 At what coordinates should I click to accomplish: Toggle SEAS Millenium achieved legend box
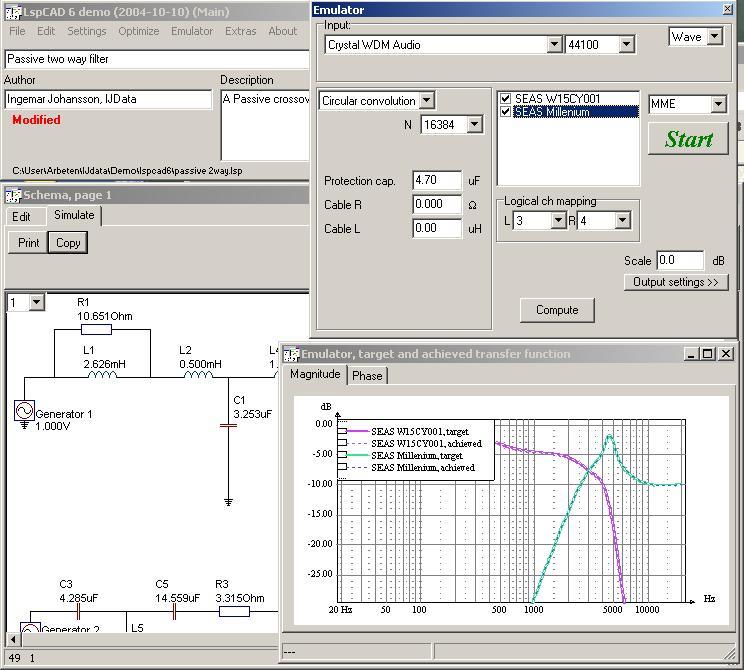(342, 467)
